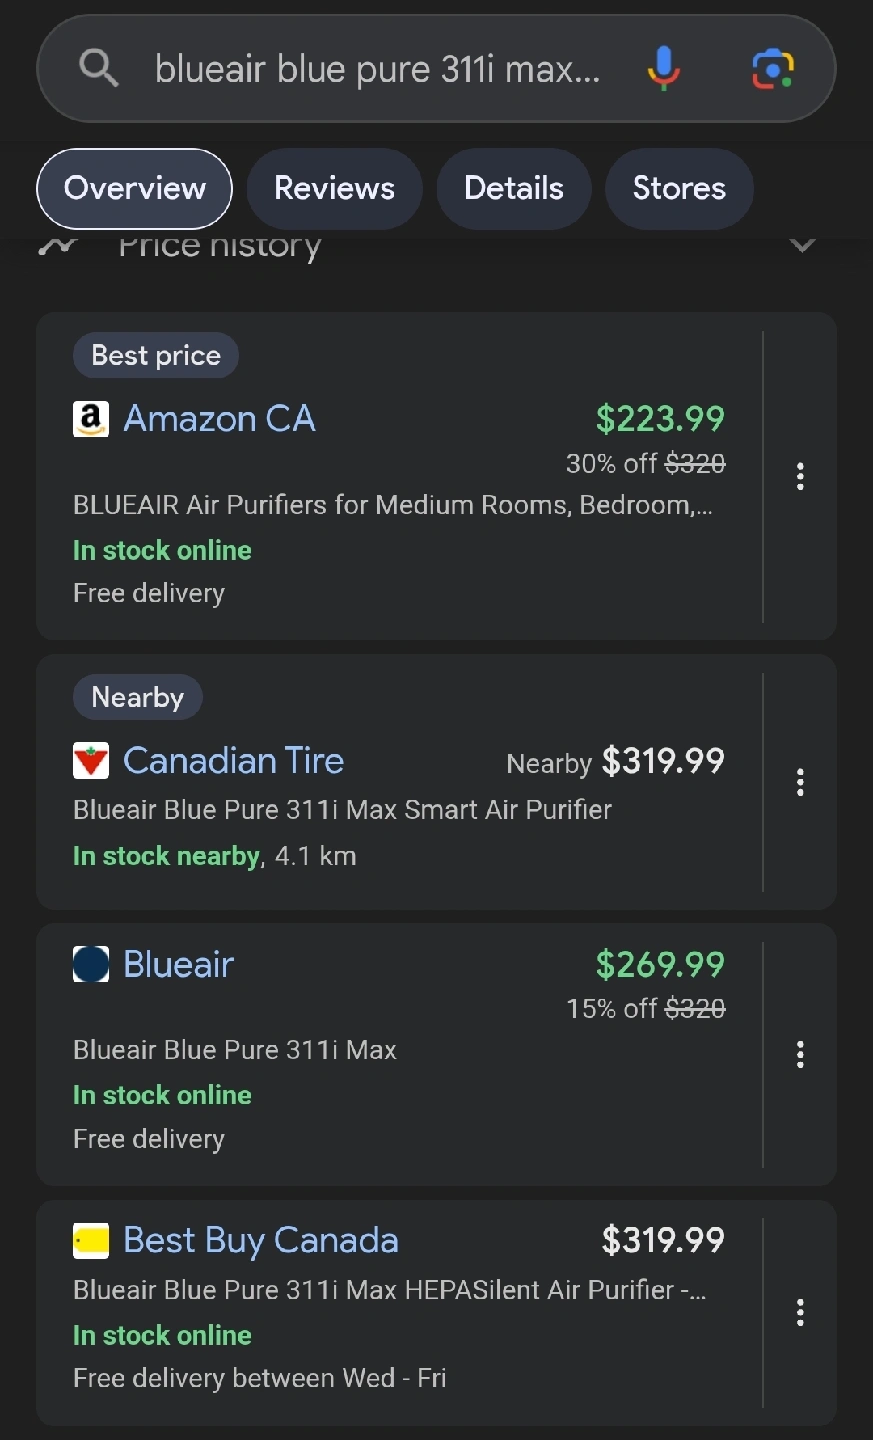The width and height of the screenshot is (873, 1440).
Task: Switch to the Reviews tab
Action: point(334,188)
